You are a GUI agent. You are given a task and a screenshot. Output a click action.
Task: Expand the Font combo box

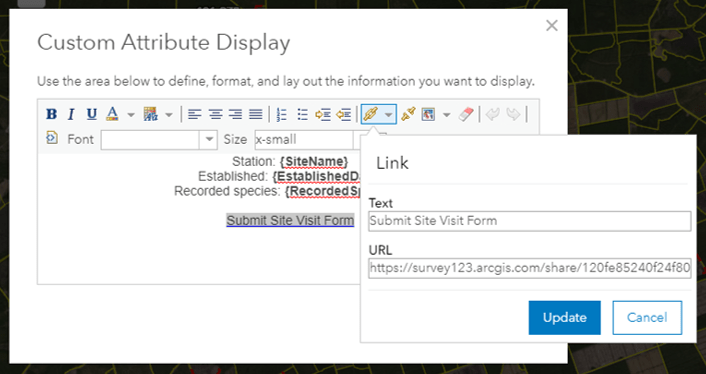point(209,140)
